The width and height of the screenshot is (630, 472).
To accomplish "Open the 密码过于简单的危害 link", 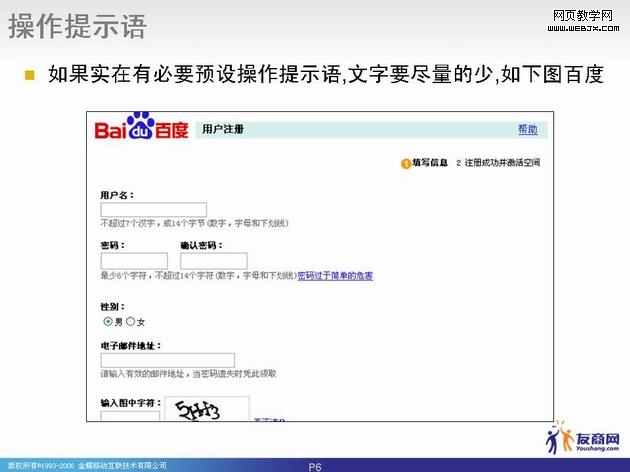I will [335, 275].
